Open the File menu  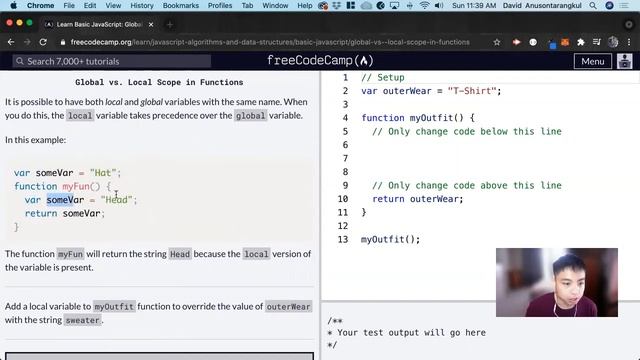point(69,5)
